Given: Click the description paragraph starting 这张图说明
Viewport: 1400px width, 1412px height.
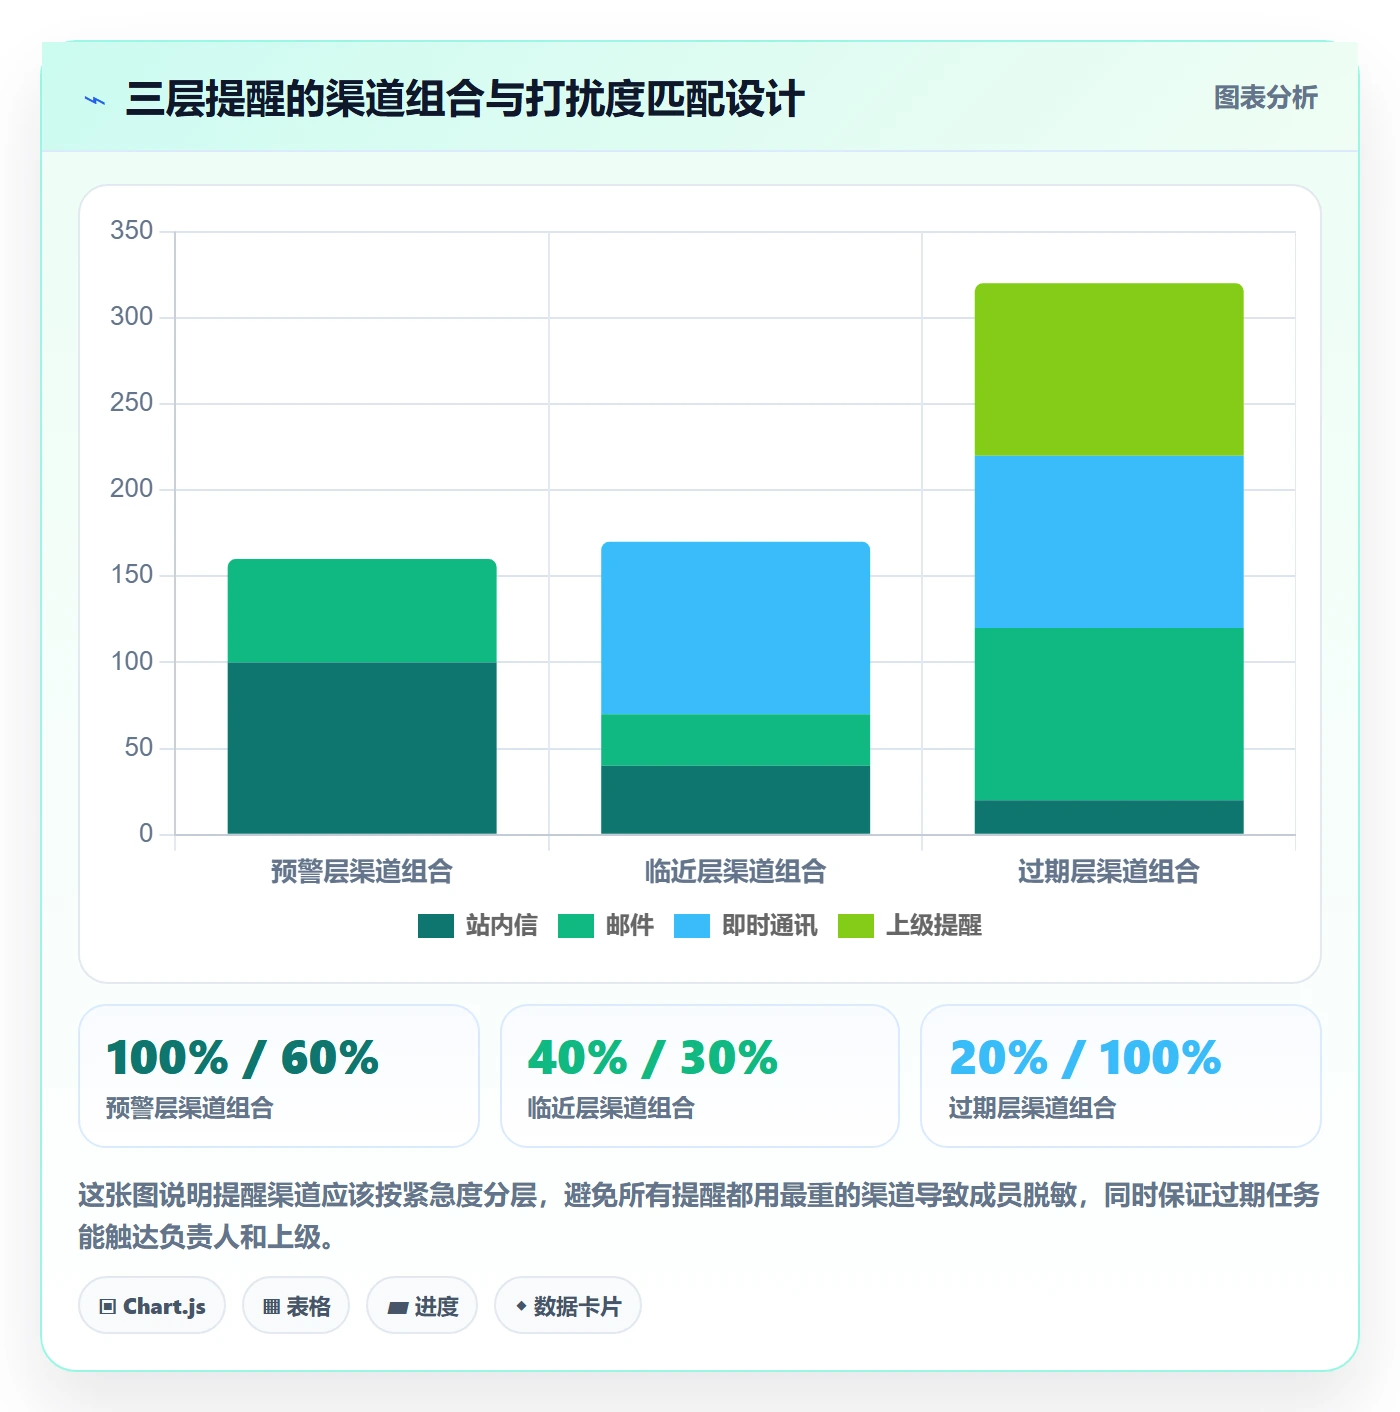Looking at the screenshot, I should [x=699, y=1216].
